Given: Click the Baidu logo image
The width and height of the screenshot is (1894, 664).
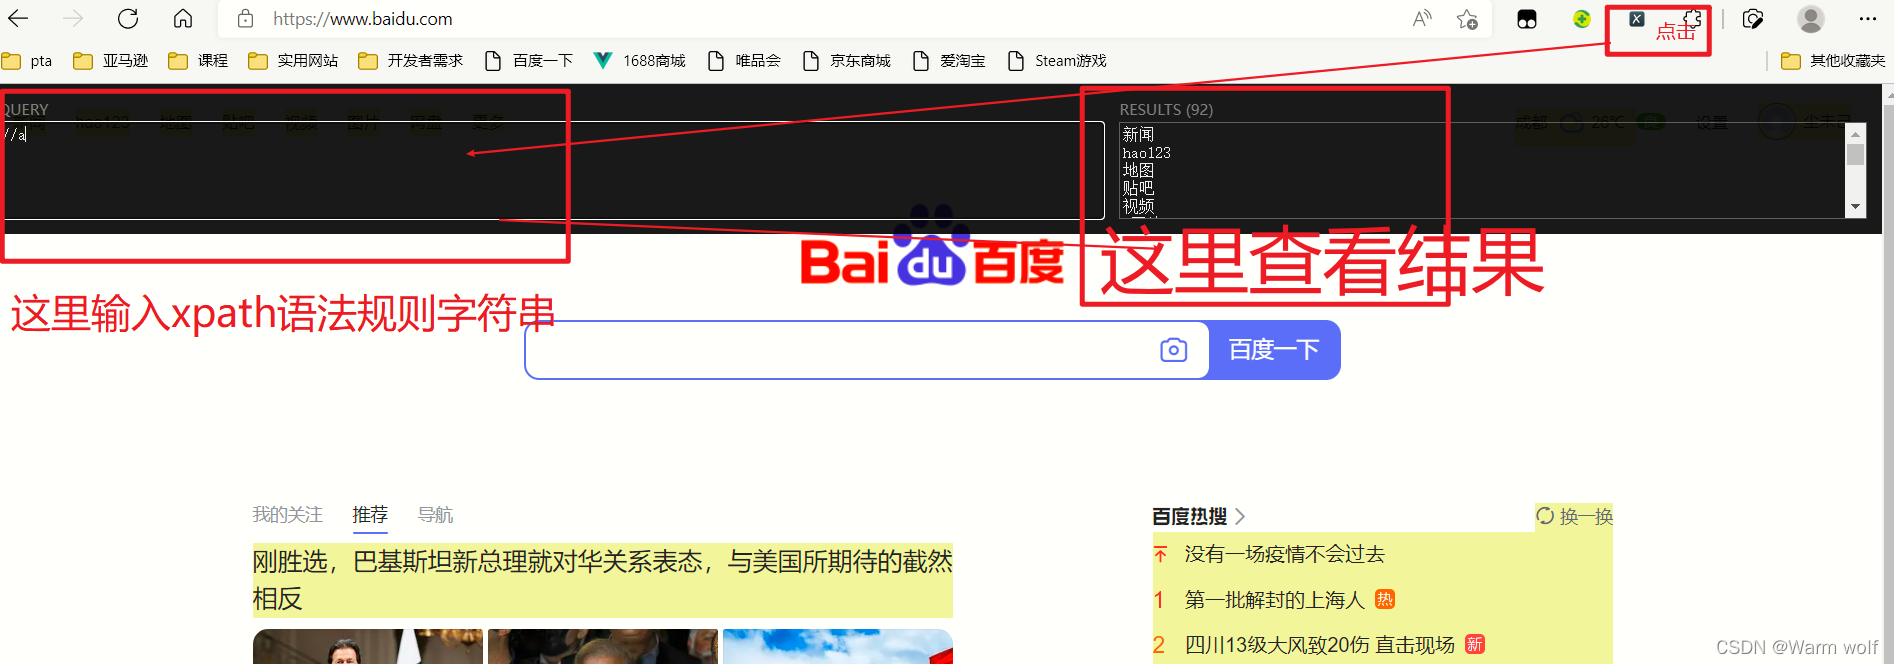Looking at the screenshot, I should (x=932, y=247).
